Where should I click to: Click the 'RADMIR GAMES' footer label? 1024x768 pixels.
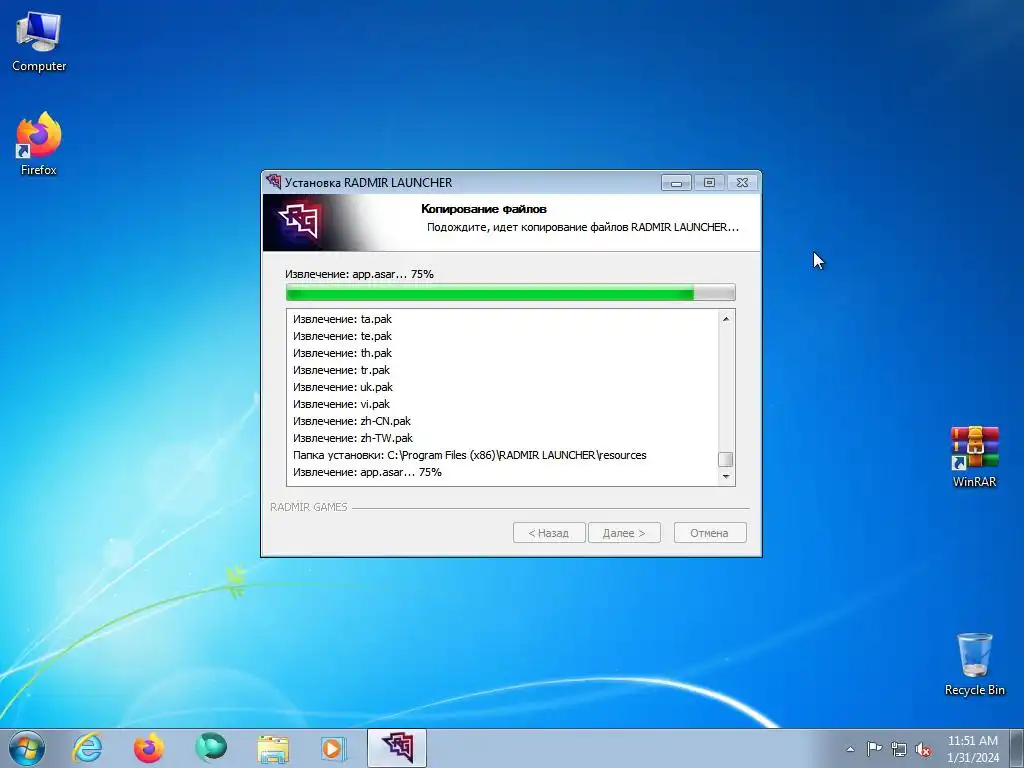309,507
